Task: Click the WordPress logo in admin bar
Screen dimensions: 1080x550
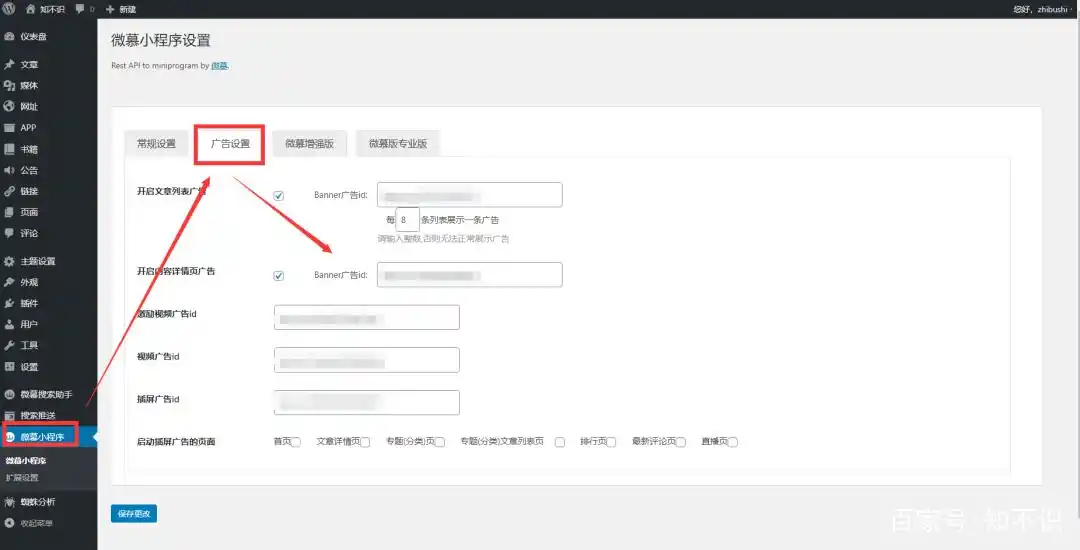Action: pyautogui.click(x=9, y=8)
